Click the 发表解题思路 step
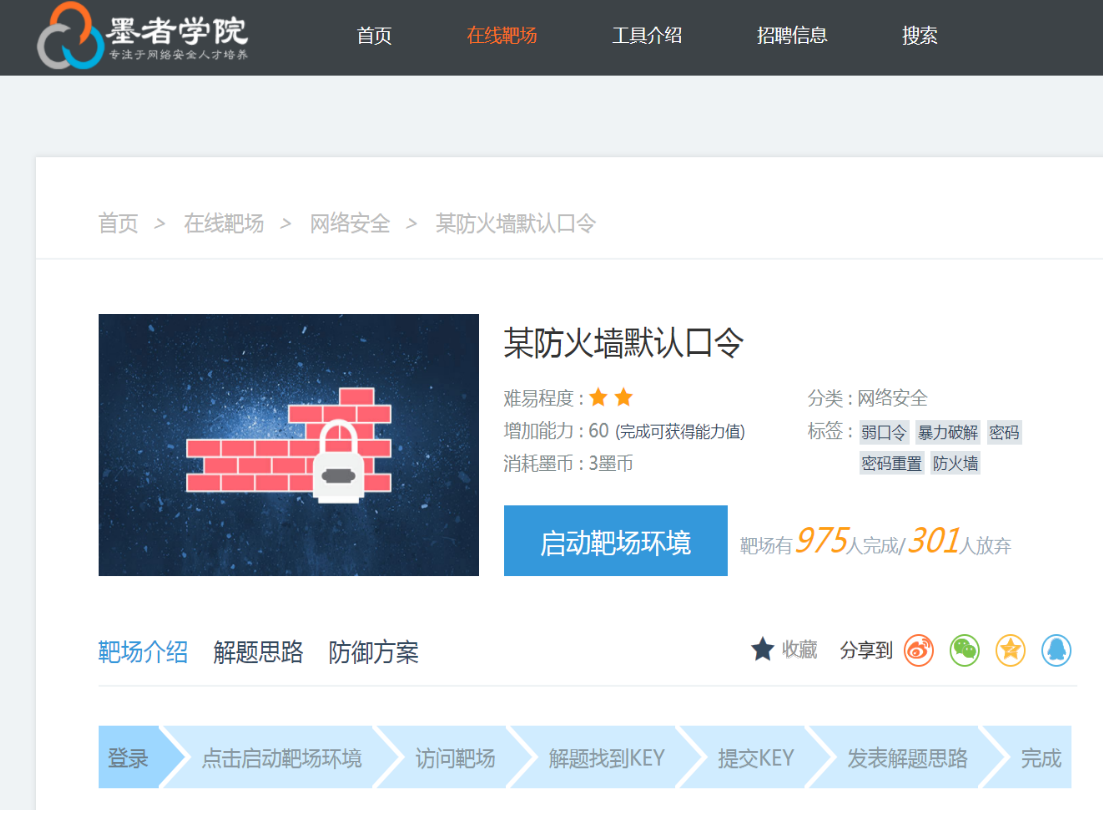This screenshot has width=1103, height=827. 907,757
